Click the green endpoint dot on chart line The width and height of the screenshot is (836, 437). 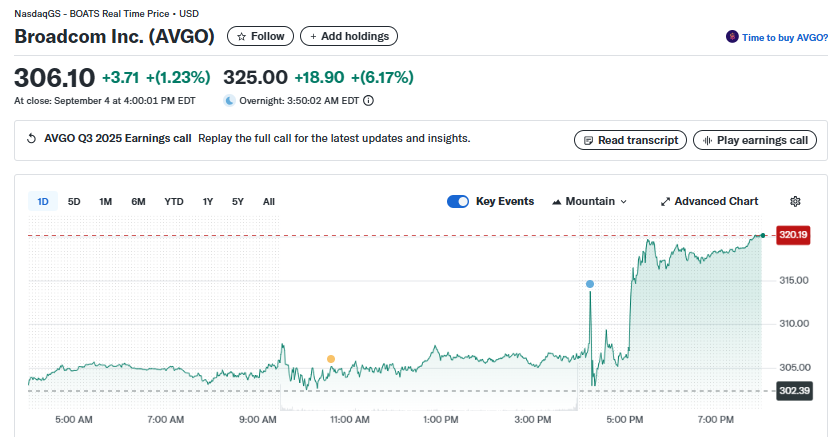coord(762,236)
